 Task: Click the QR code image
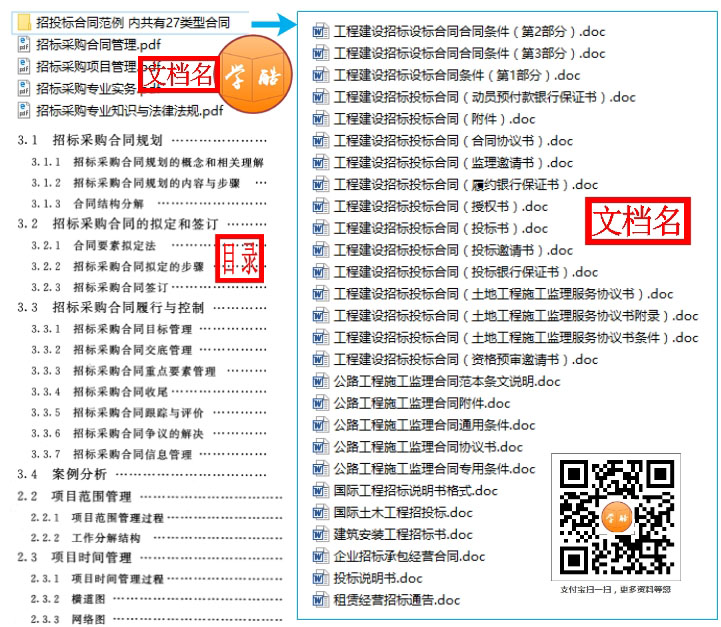pos(615,516)
